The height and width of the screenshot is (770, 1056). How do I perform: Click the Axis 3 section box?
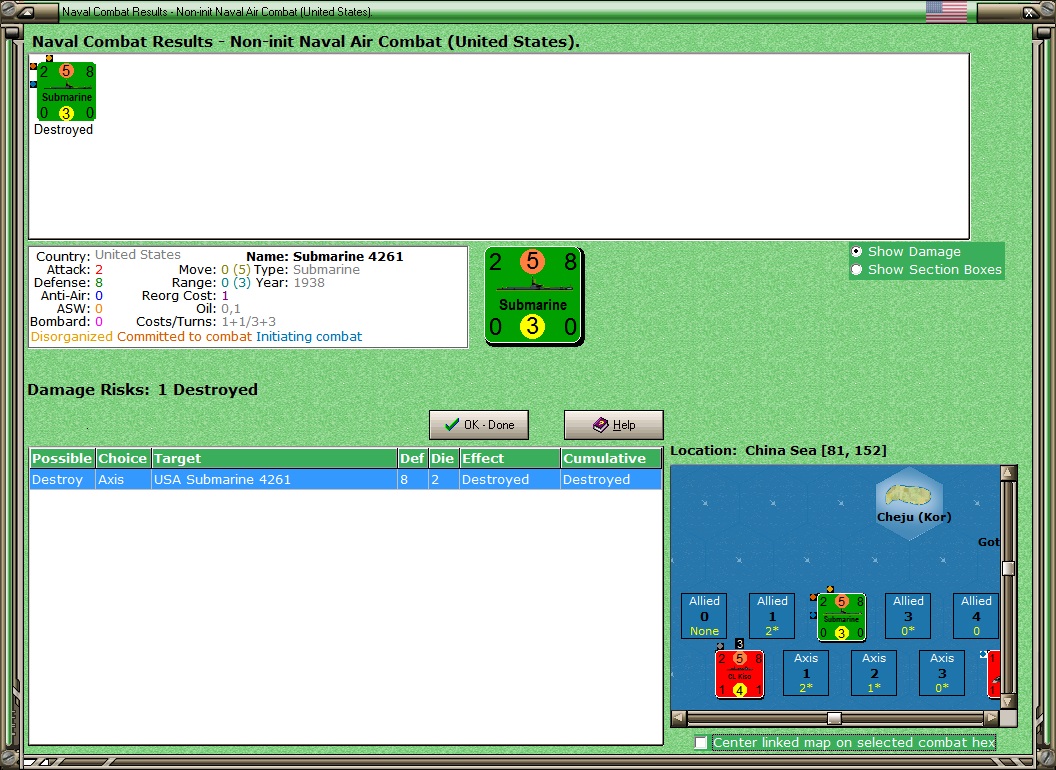point(942,673)
